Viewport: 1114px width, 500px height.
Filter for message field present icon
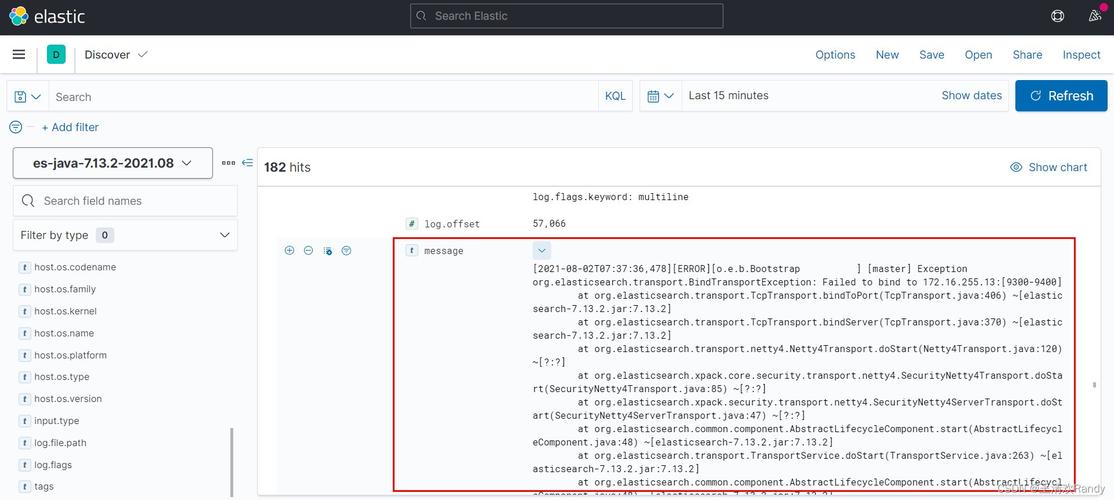coord(346,251)
